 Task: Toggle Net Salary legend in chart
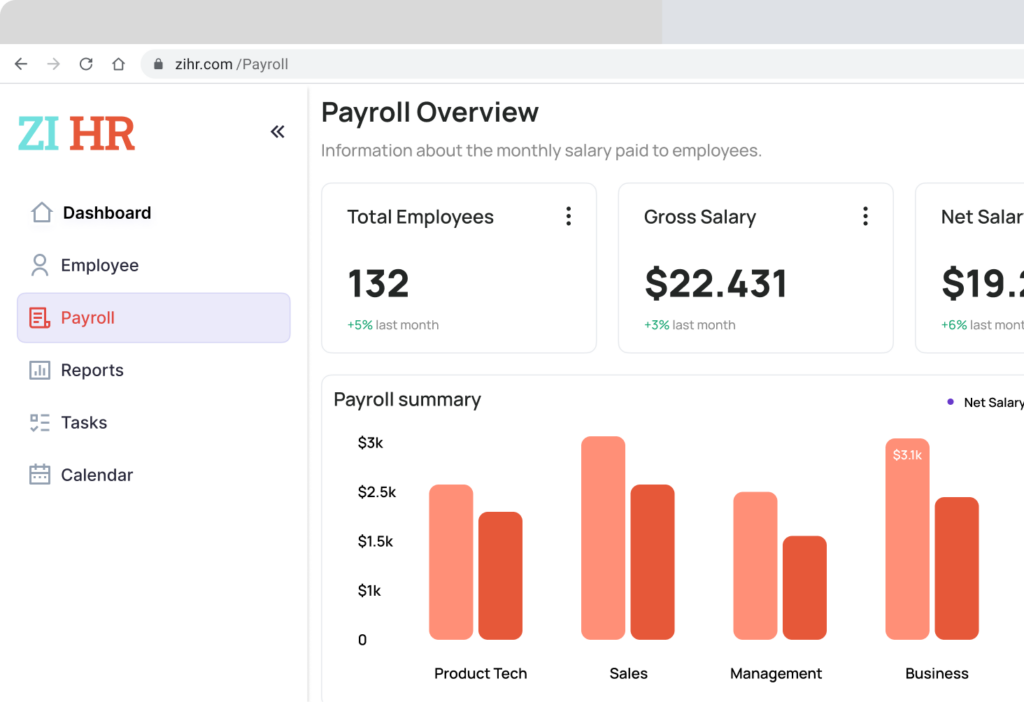point(986,402)
